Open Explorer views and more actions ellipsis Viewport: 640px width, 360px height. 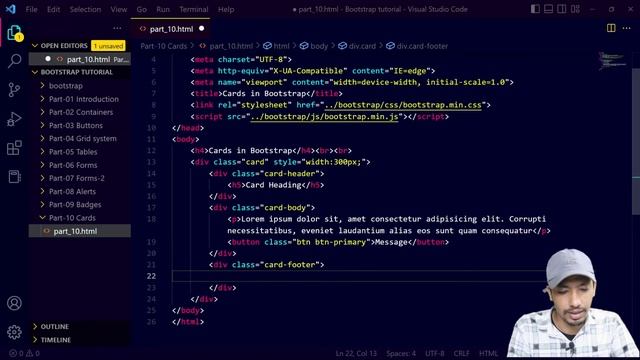click(117, 28)
